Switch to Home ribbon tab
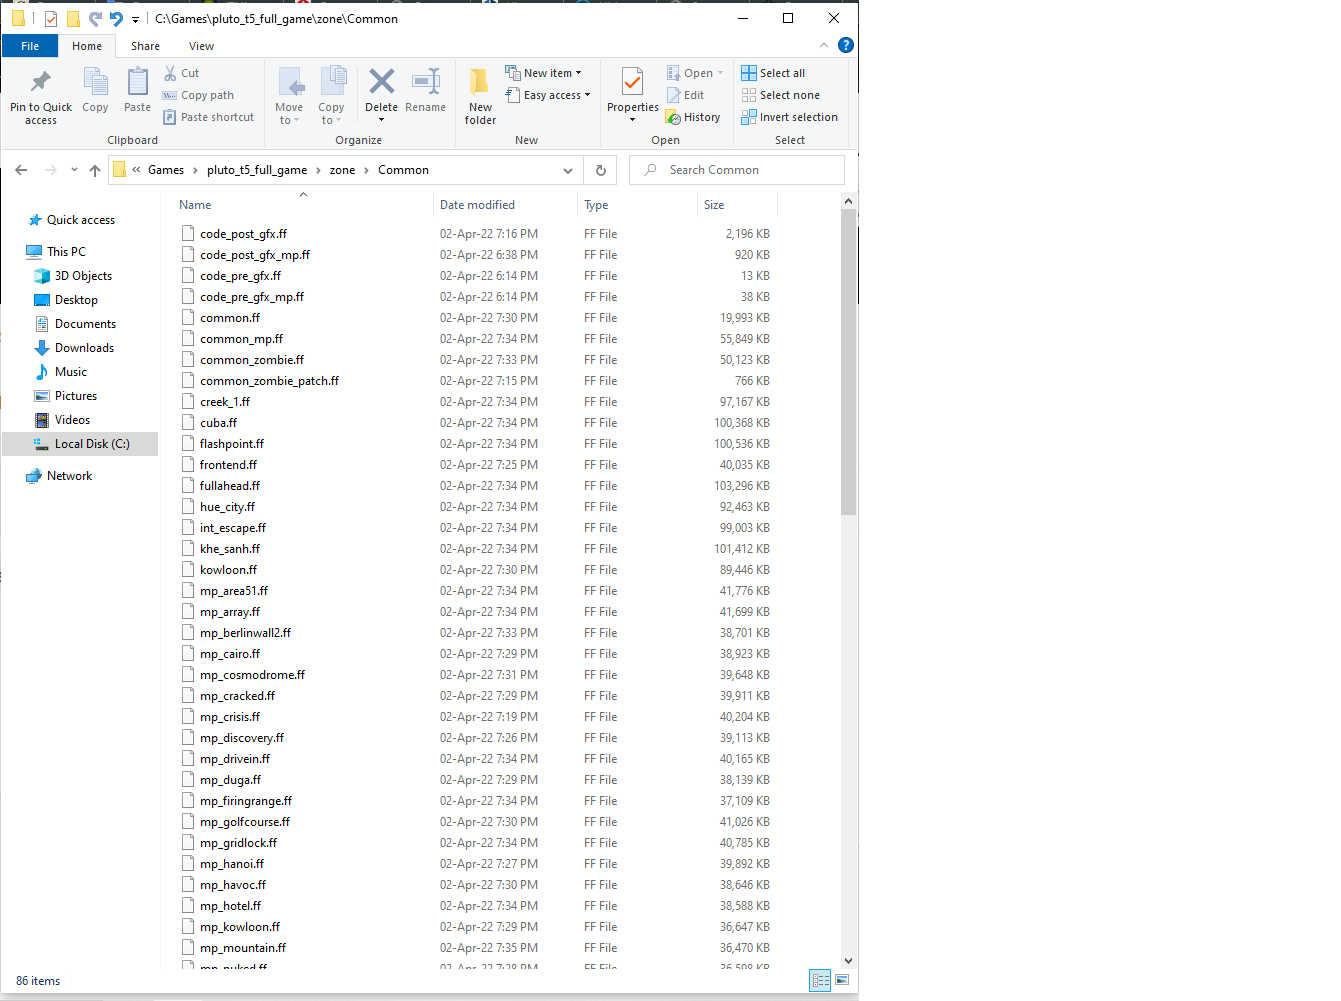 (87, 46)
